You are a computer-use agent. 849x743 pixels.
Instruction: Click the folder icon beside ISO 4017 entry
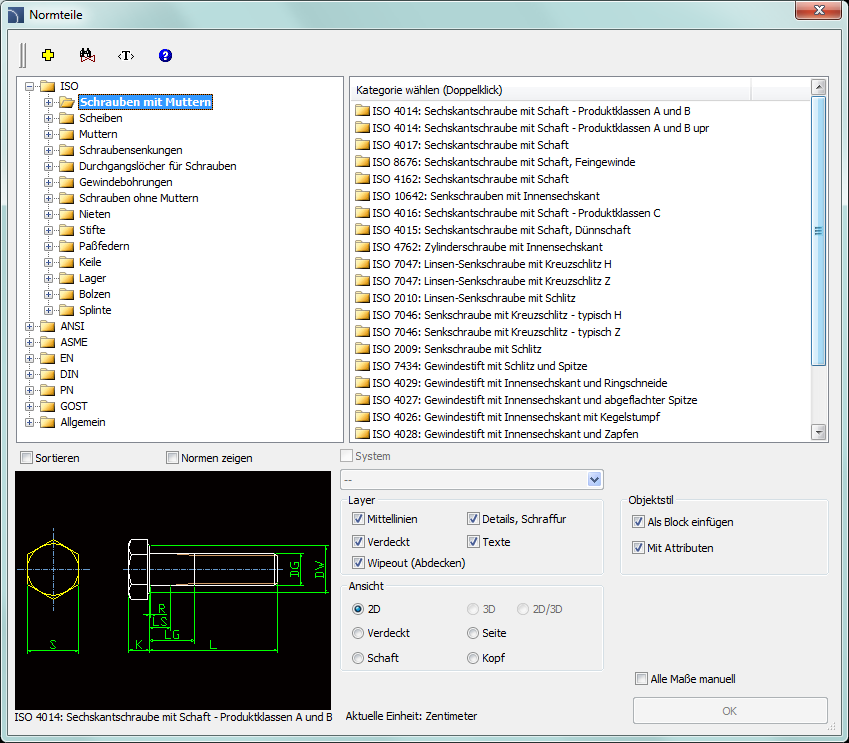[x=362, y=145]
